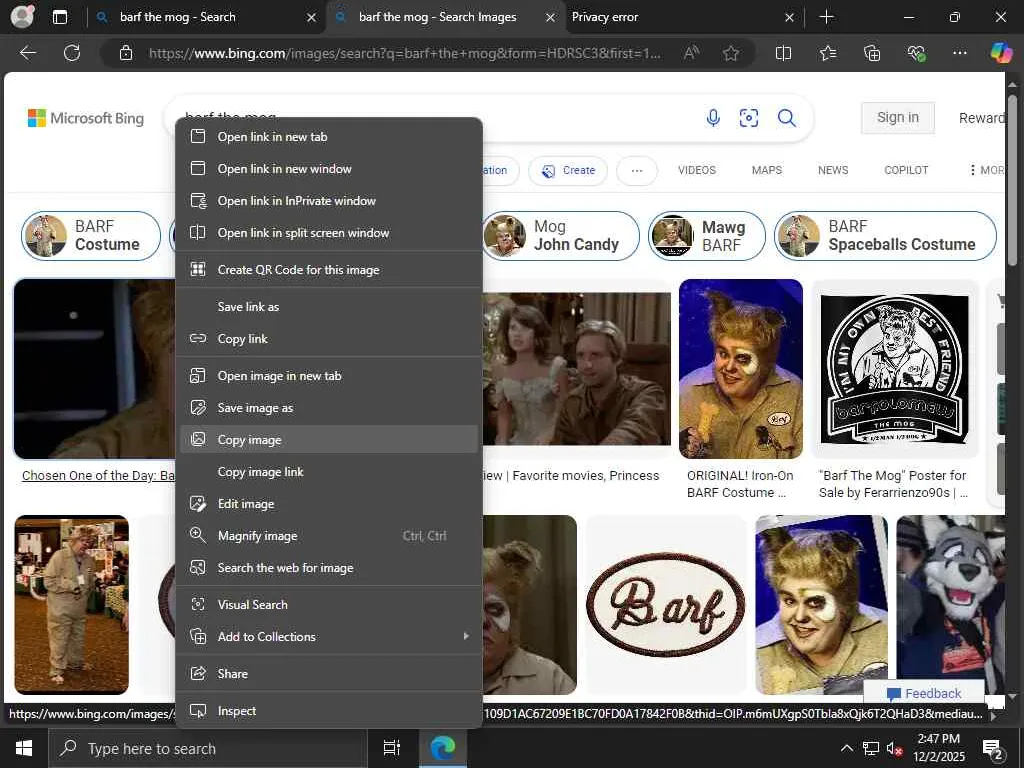Open the MAPS search category
This screenshot has height=768, width=1024.
click(766, 170)
